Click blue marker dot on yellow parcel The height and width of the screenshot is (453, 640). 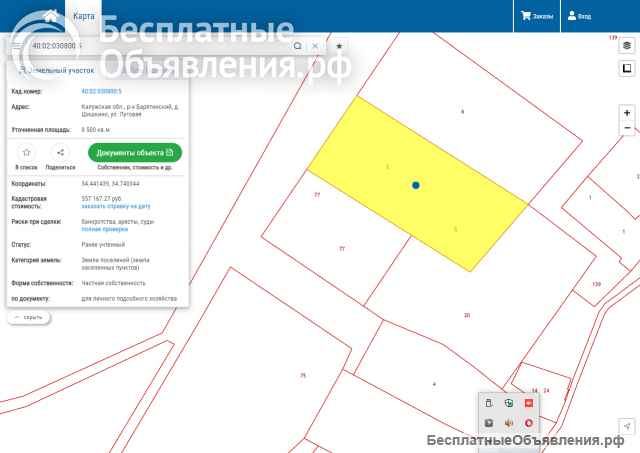[416, 185]
